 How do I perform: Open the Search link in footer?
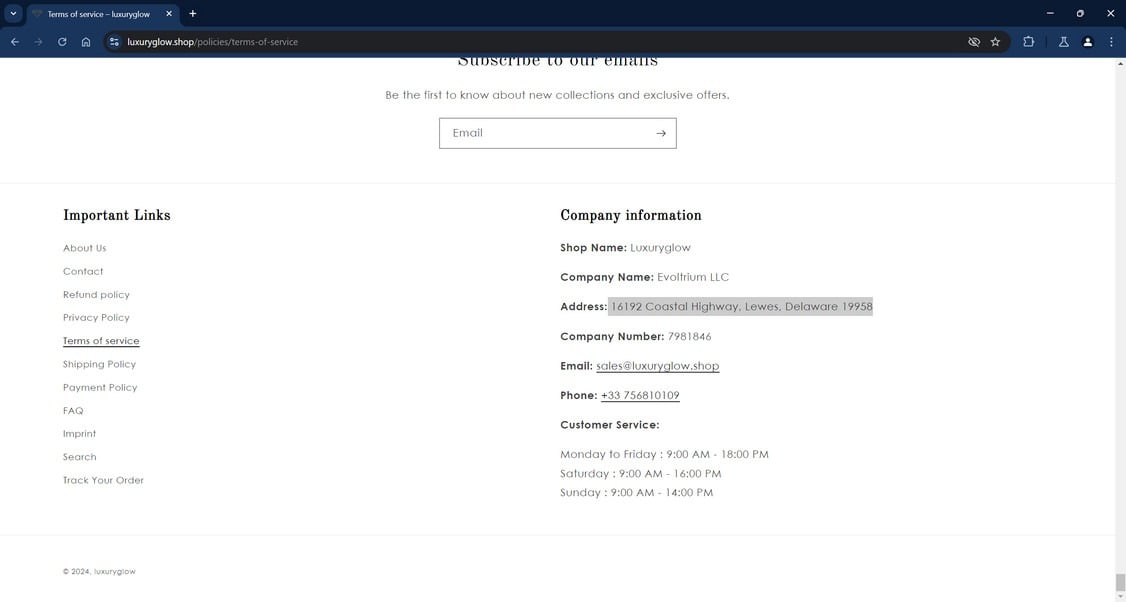[80, 457]
